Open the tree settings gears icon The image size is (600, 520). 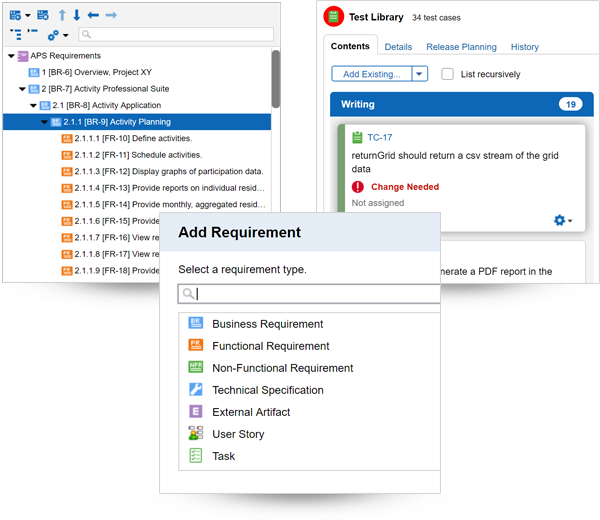point(53,35)
